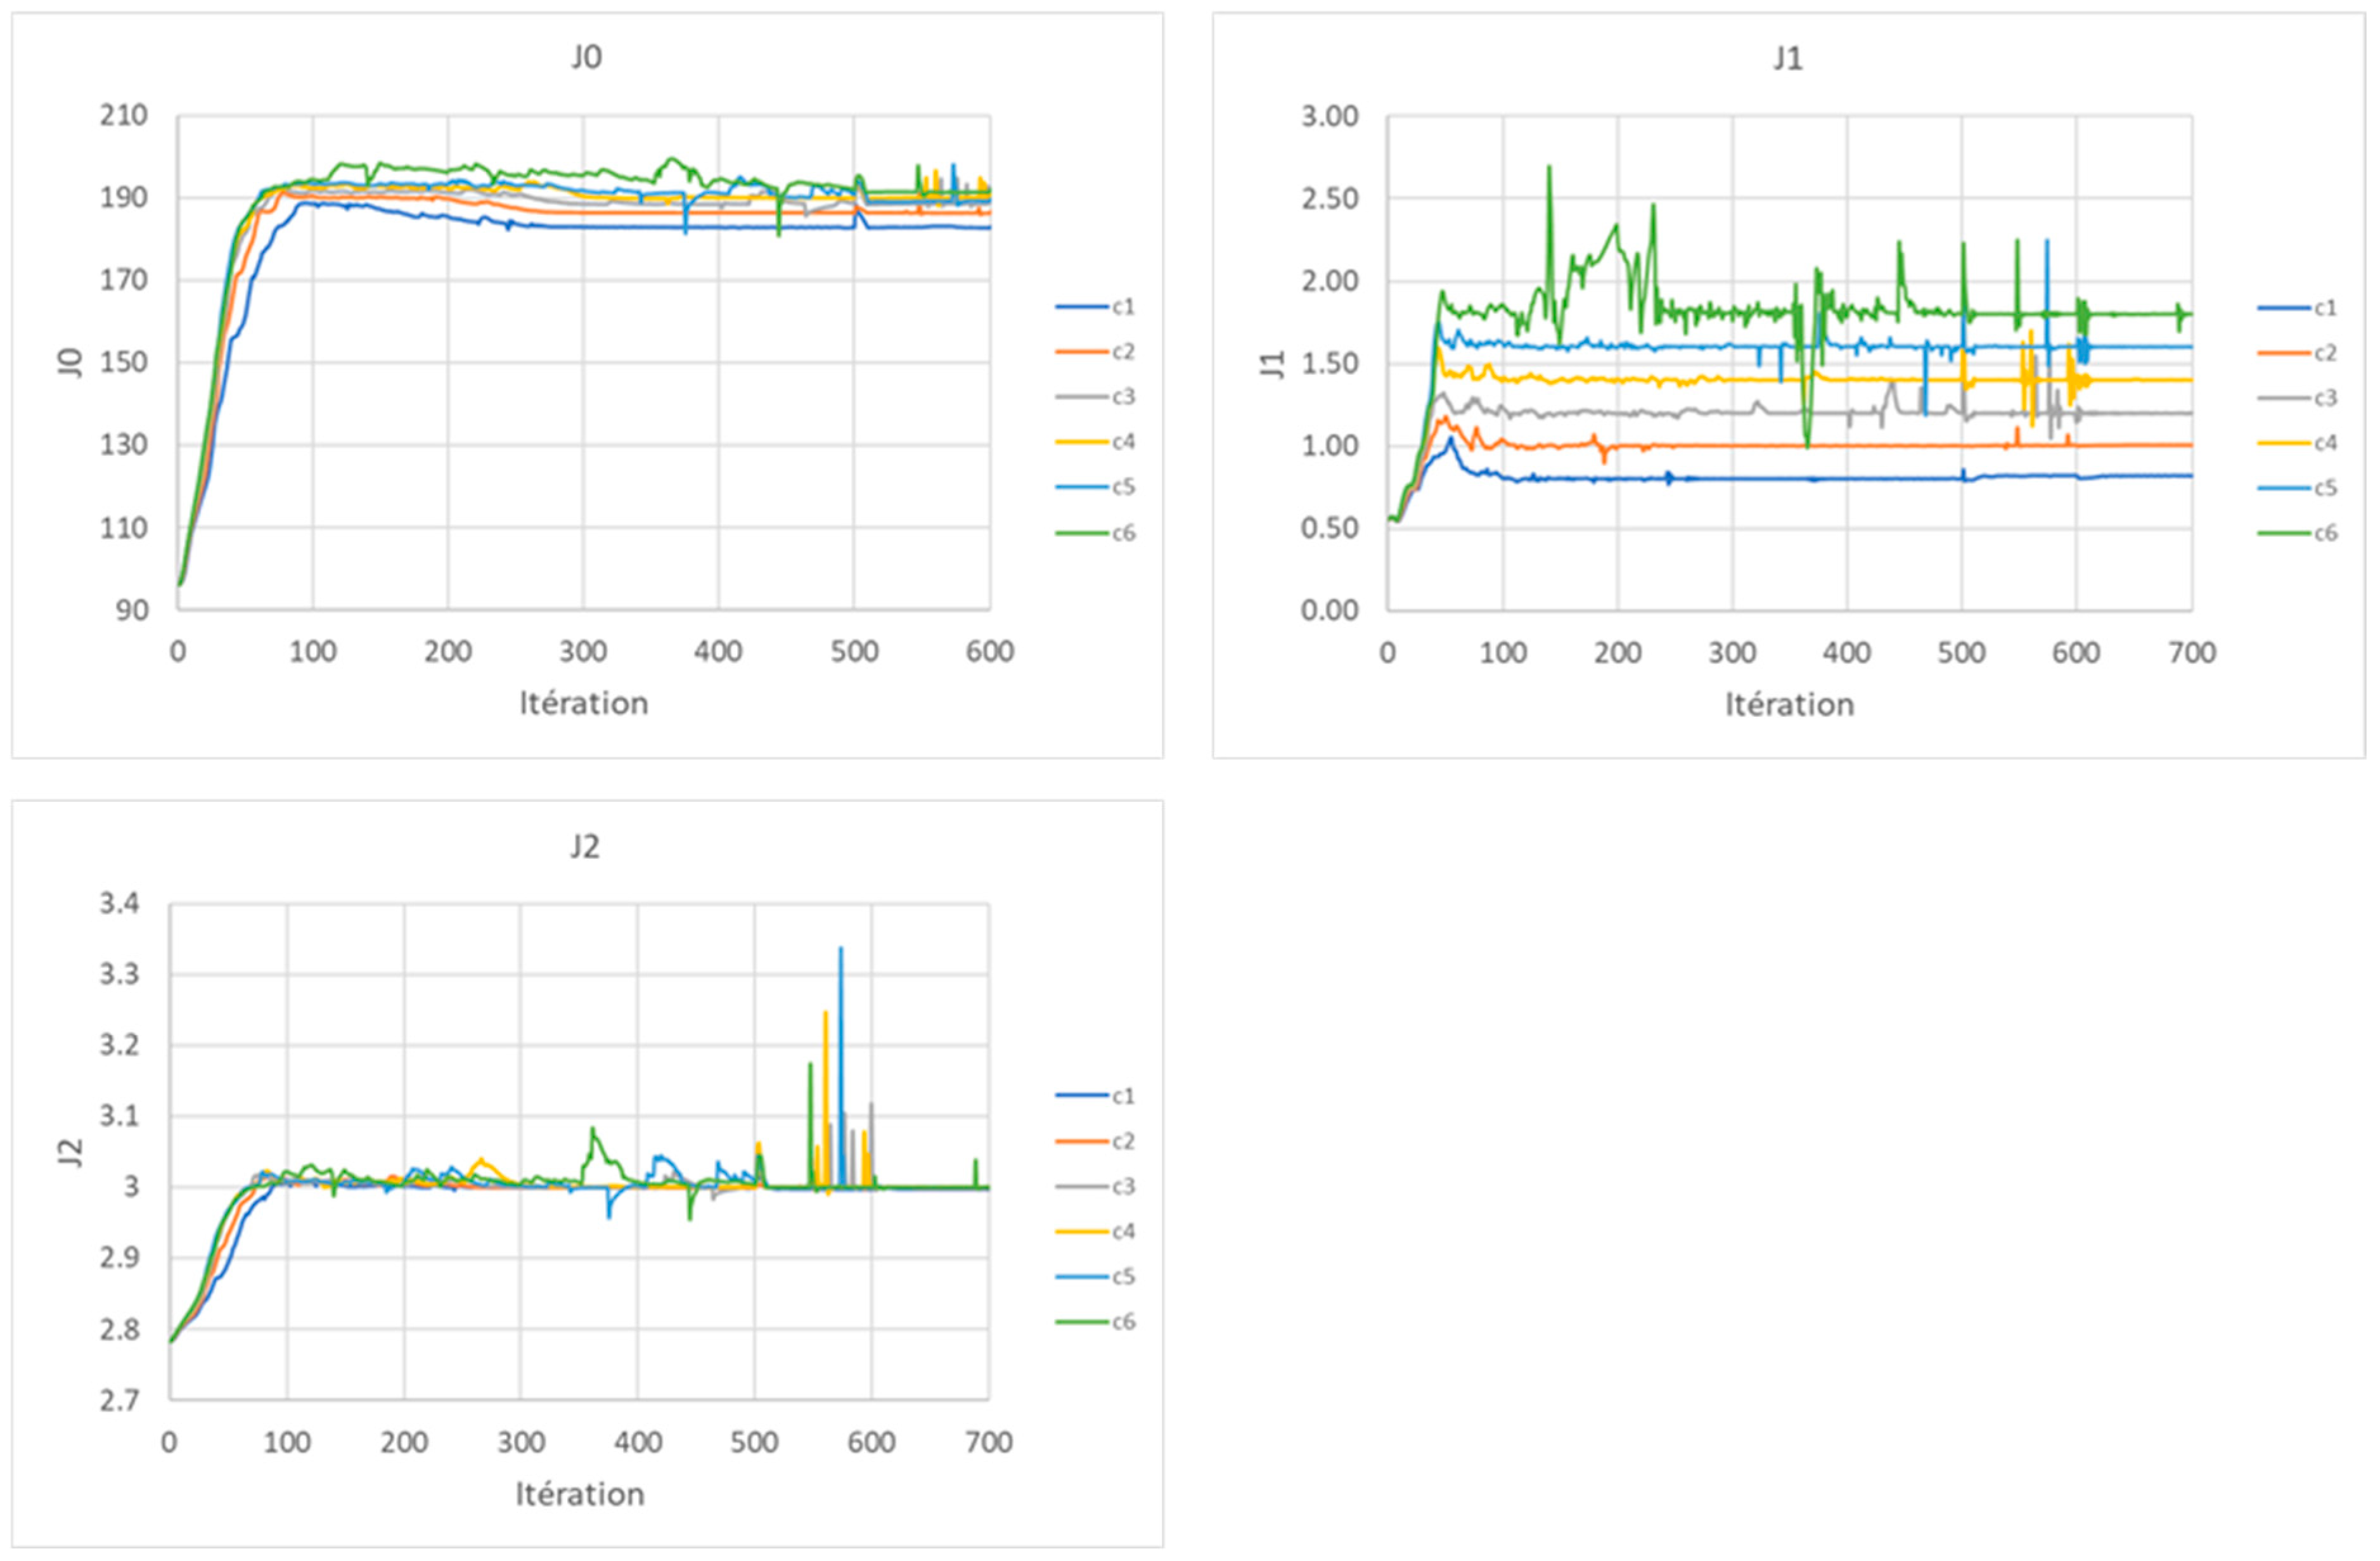The height and width of the screenshot is (1561, 2380).
Task: Click the vertical J0 axis title
Action: [x=70, y=362]
